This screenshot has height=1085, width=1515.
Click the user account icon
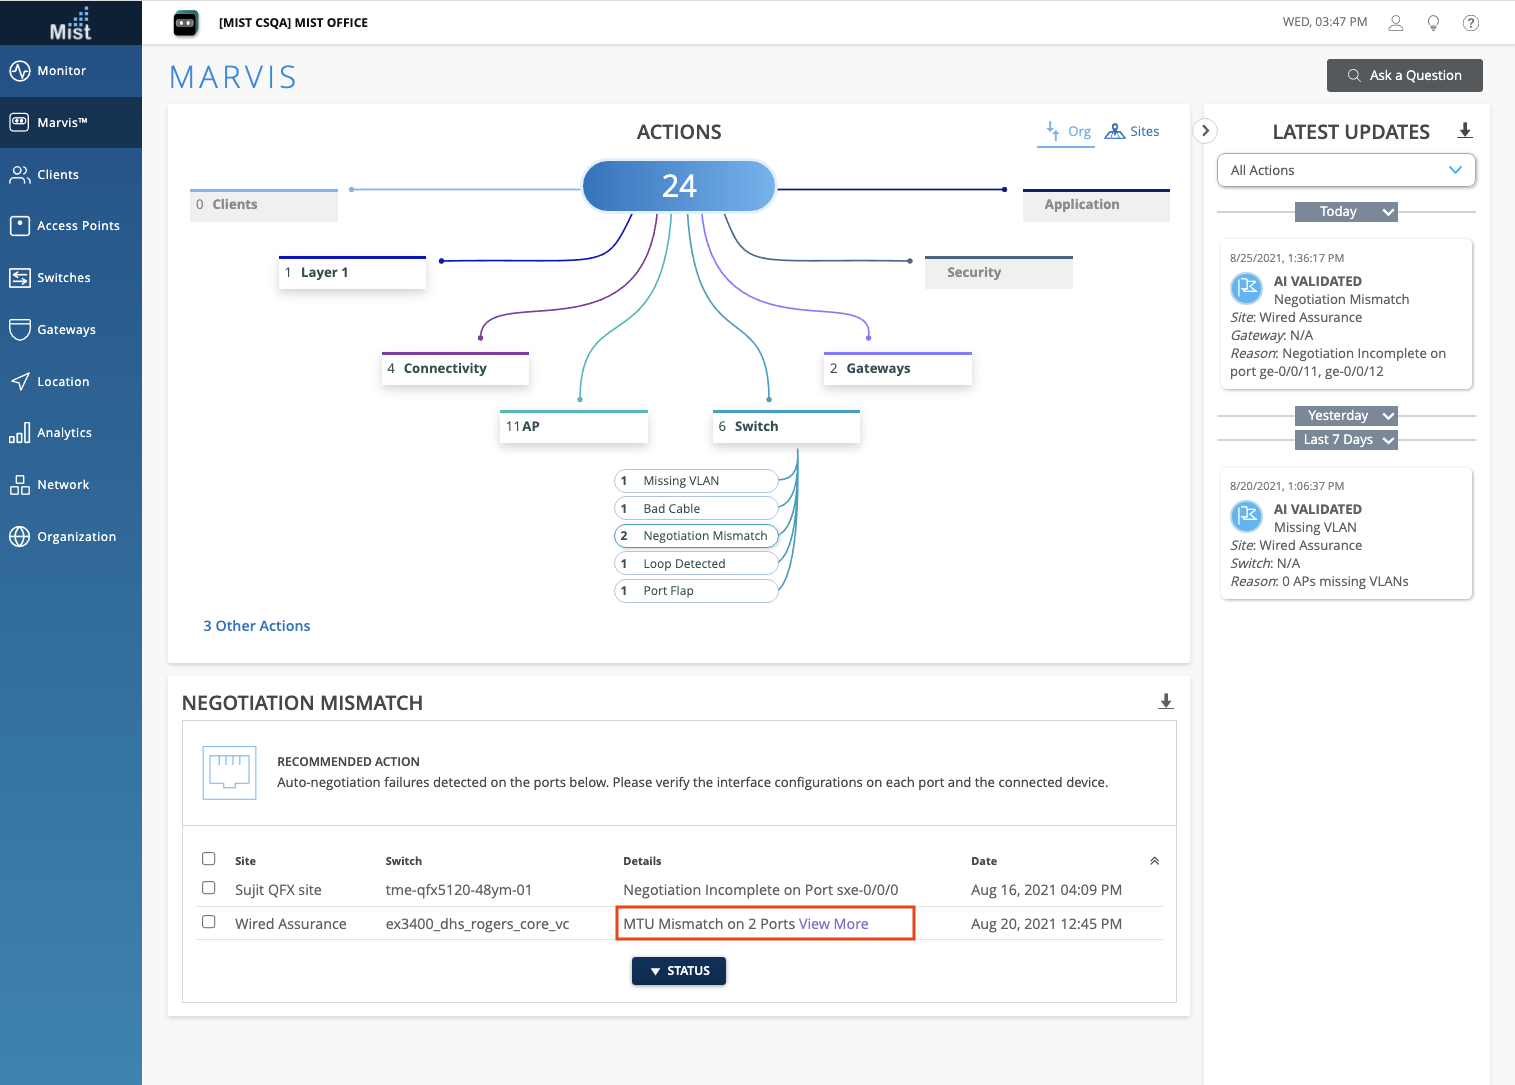tap(1396, 23)
